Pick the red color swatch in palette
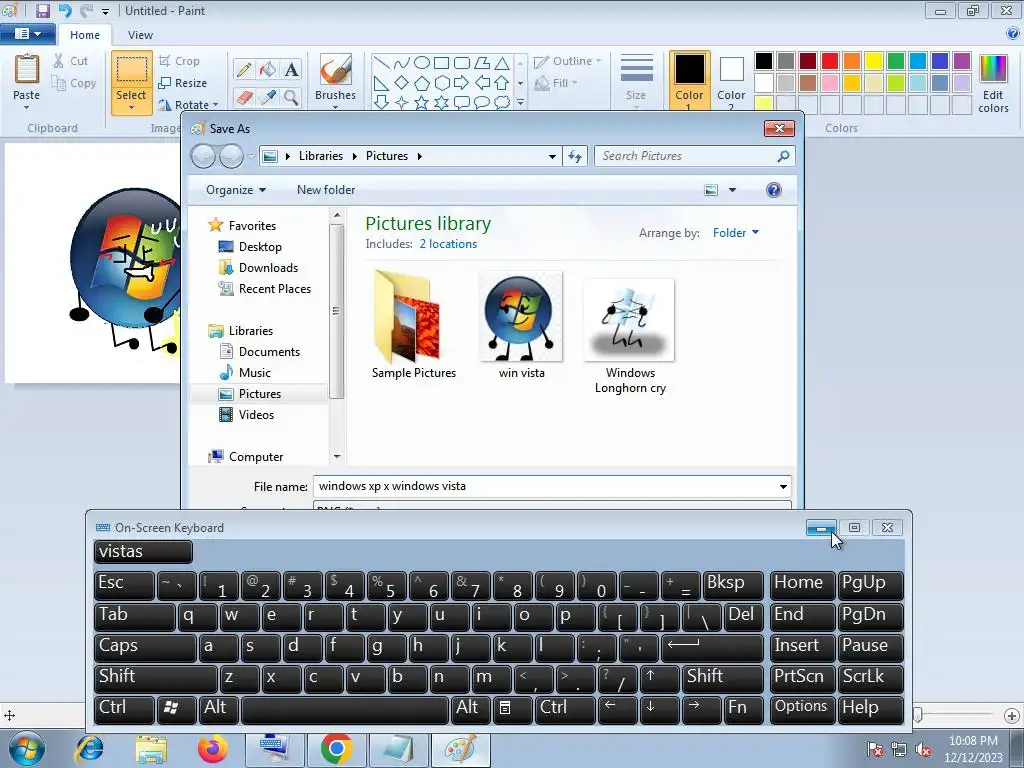This screenshot has height=768, width=1024. pyautogui.click(x=830, y=61)
